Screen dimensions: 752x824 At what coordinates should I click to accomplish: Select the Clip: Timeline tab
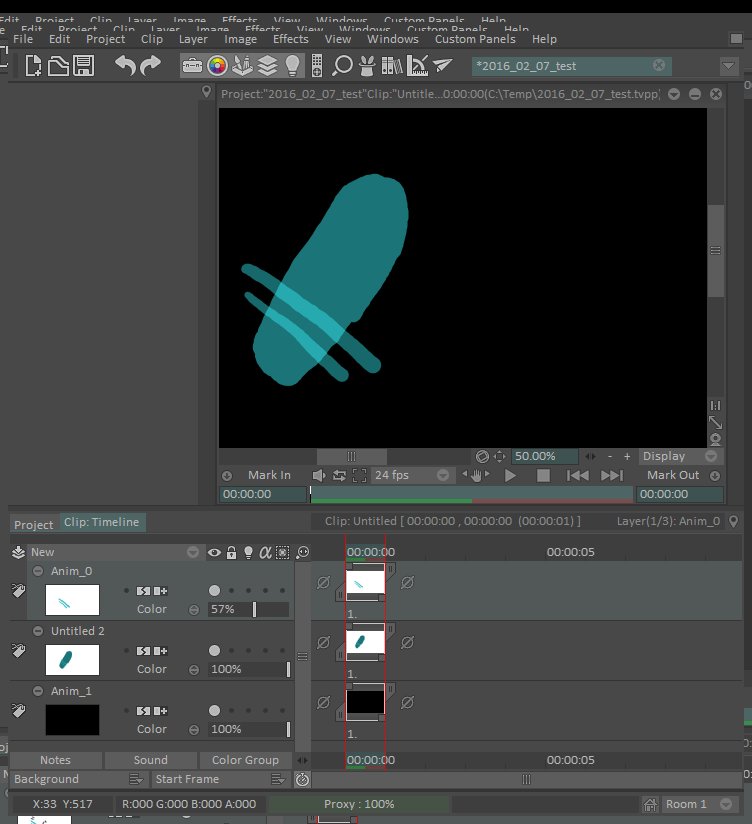click(102, 522)
